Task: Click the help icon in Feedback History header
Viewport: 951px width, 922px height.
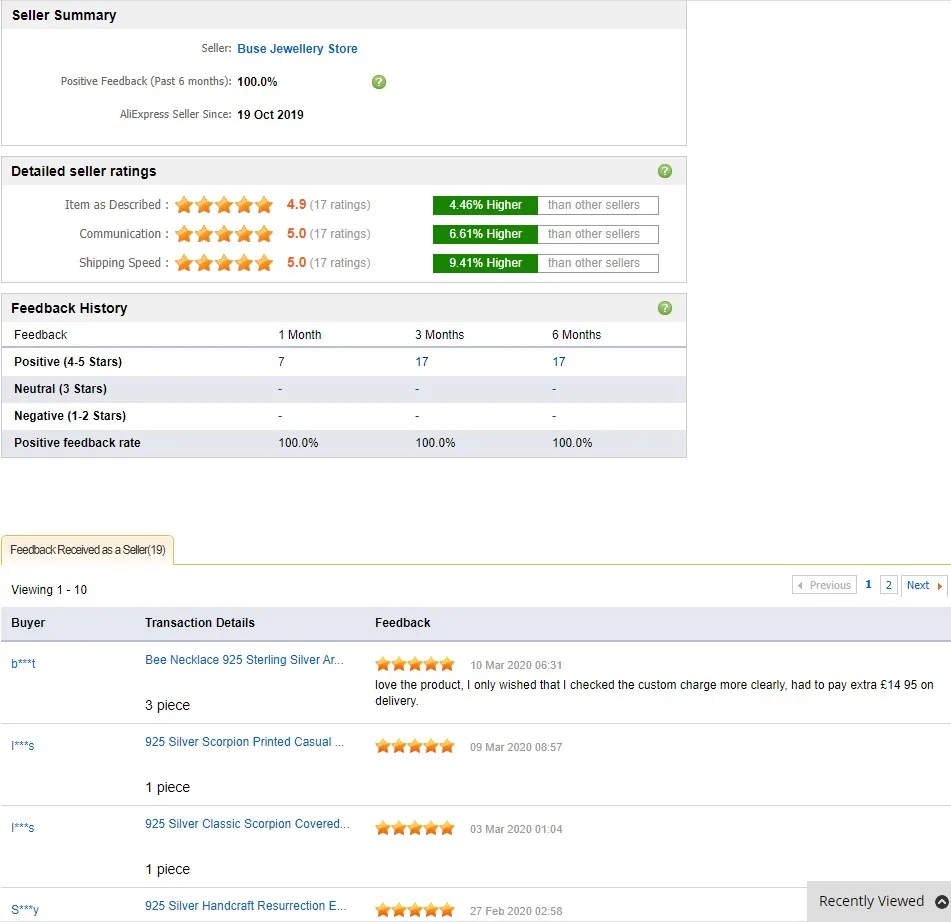Action: 665,308
